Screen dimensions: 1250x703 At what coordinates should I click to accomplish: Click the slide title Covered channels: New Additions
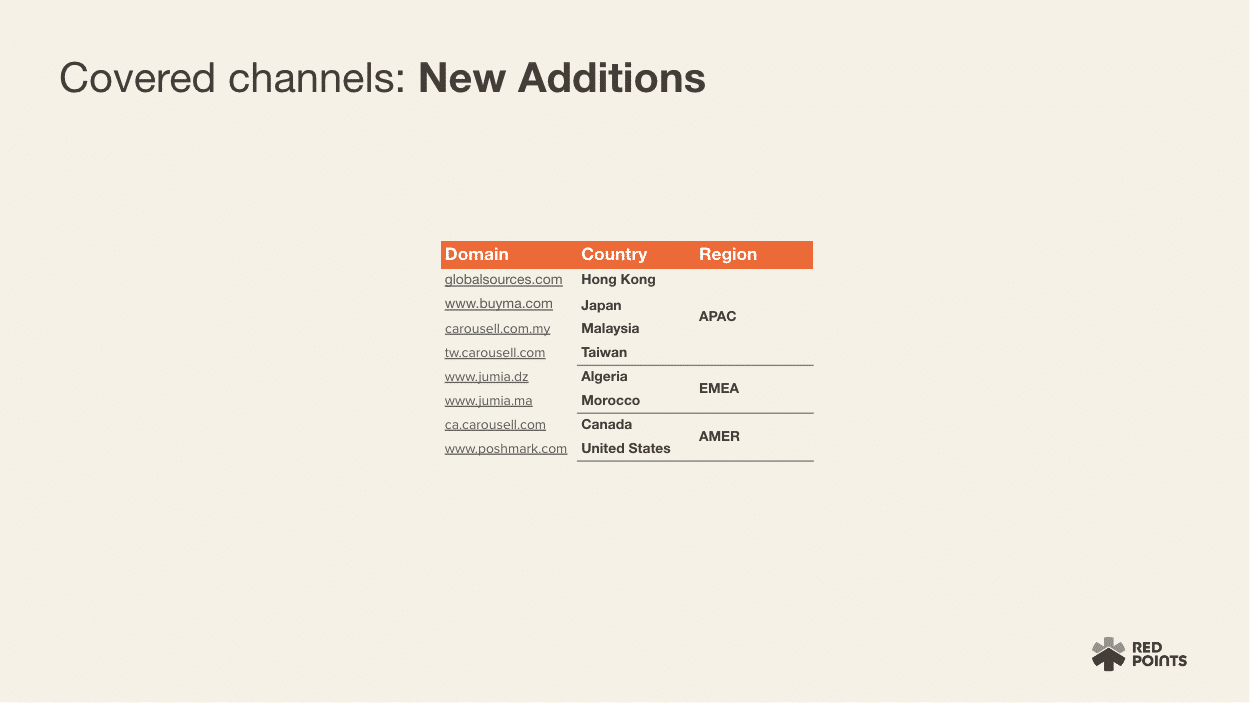[x=383, y=78]
